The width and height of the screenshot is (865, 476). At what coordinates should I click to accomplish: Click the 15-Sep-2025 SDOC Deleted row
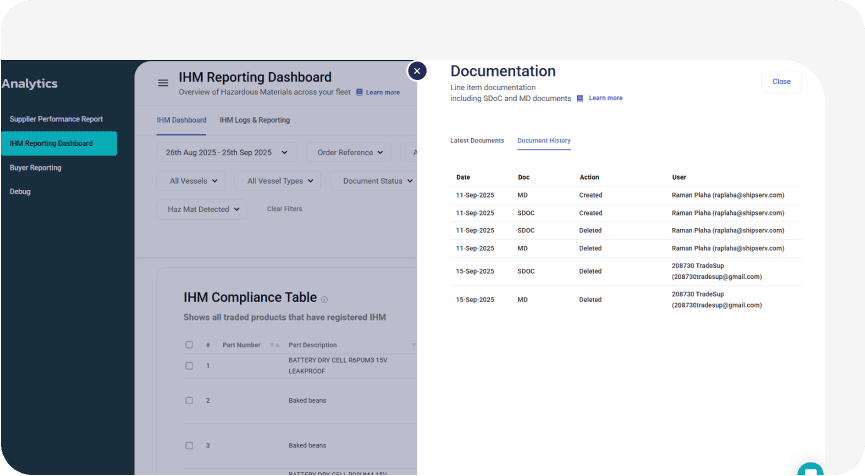[626, 271]
